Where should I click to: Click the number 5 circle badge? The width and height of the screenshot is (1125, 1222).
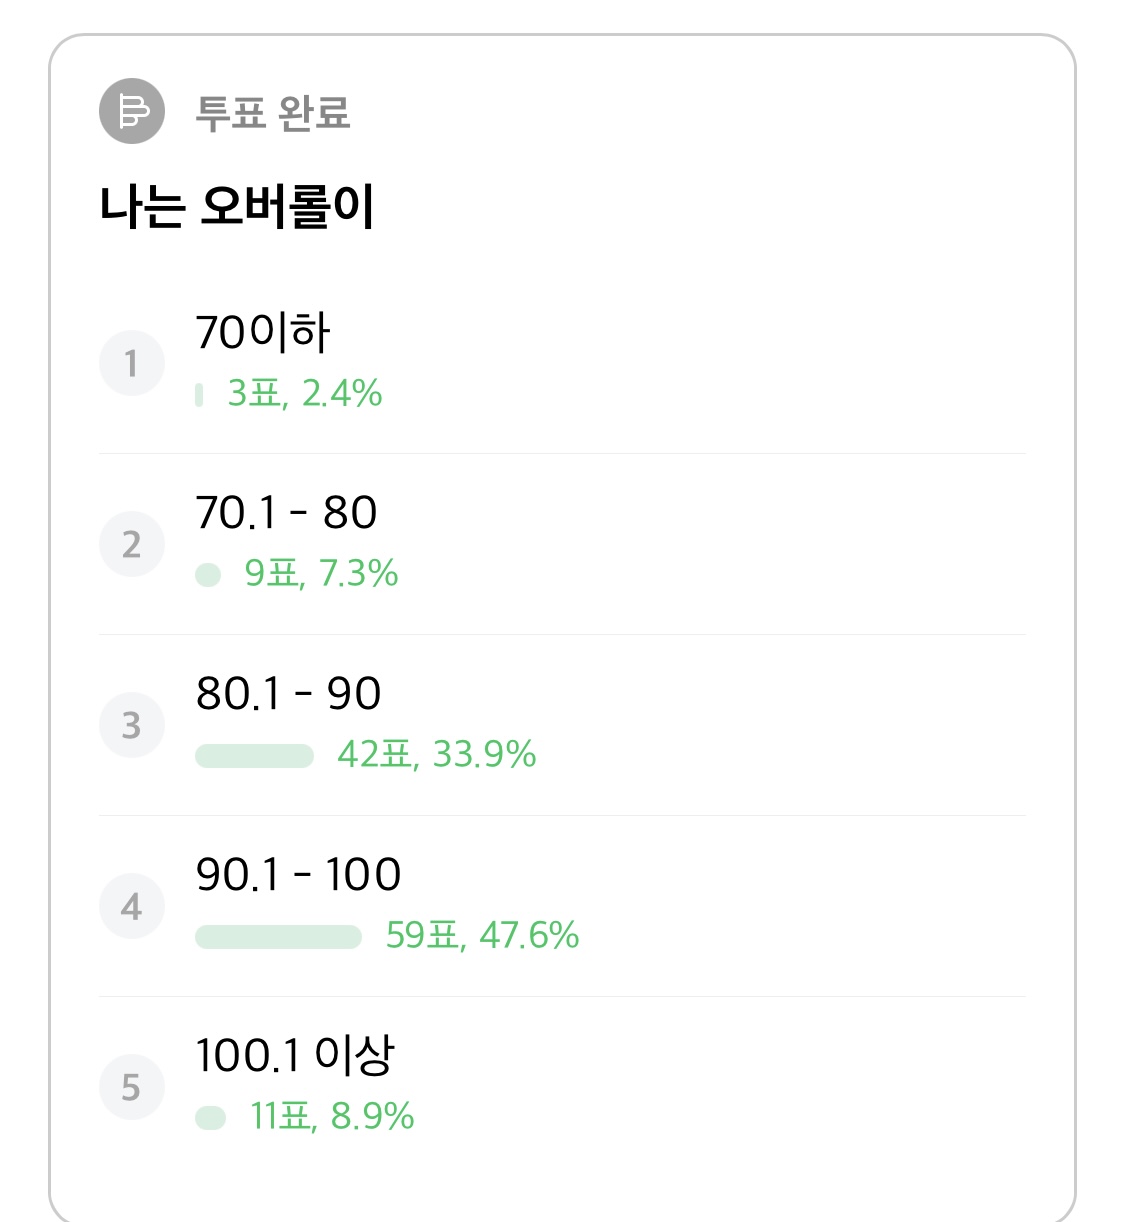point(131,1087)
